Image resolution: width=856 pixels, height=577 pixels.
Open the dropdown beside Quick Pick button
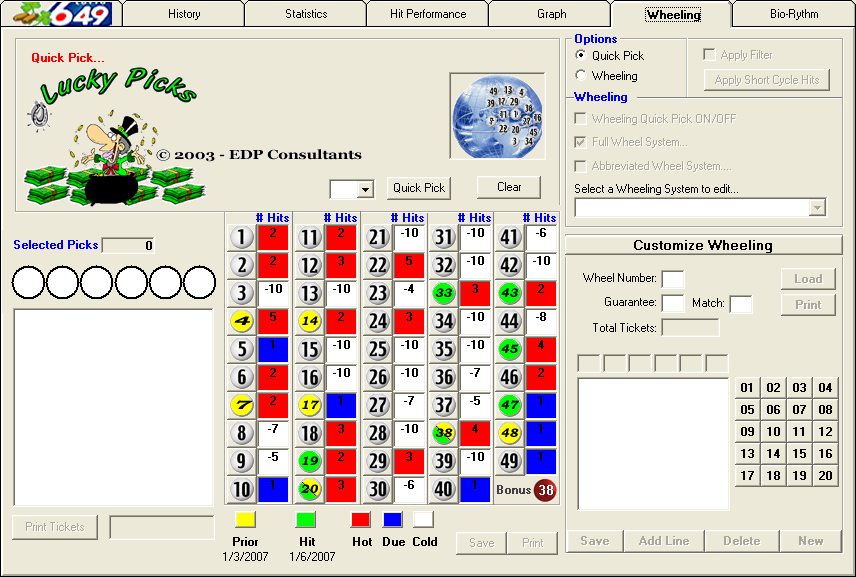[x=365, y=189]
